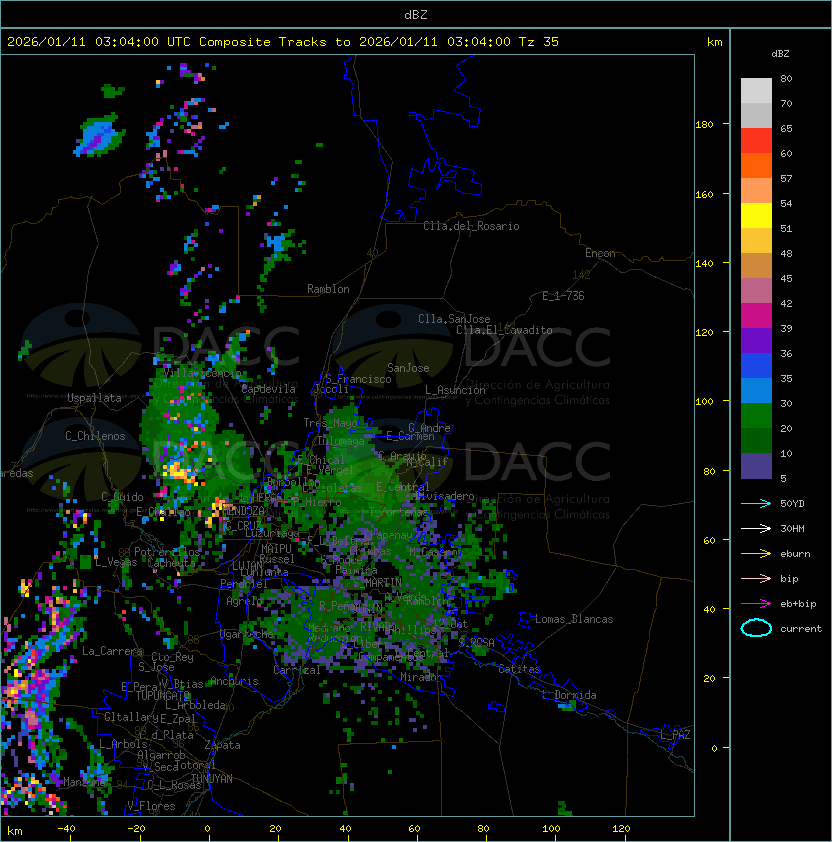This screenshot has height=842, width=832.
Task: Click the cyan 50YD arrow in legend
Action: (x=756, y=504)
